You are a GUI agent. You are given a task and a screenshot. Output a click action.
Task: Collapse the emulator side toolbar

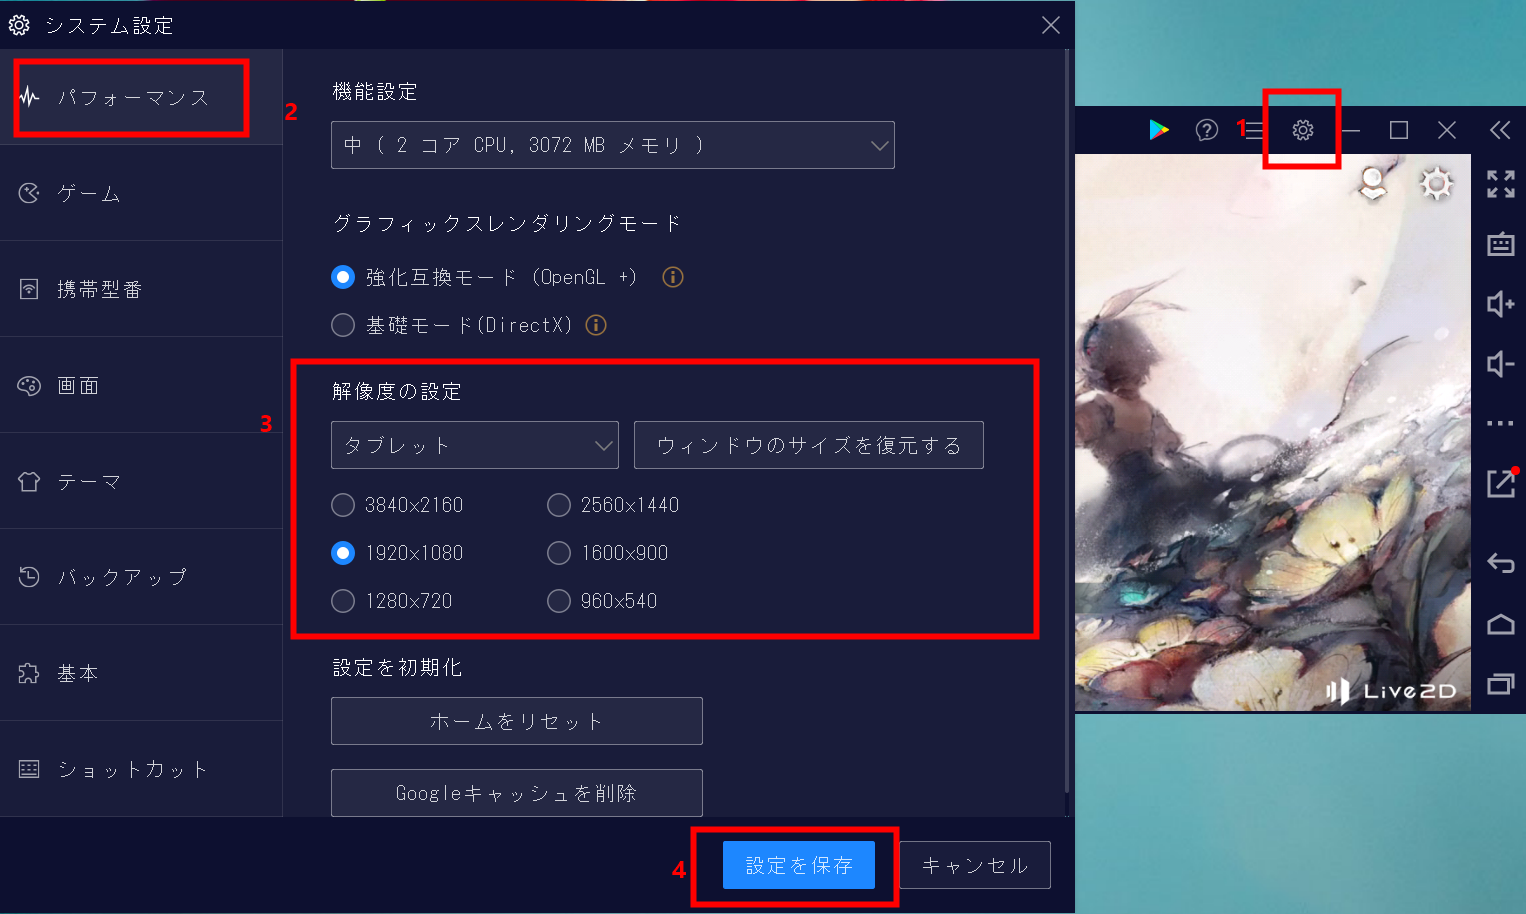[1500, 130]
